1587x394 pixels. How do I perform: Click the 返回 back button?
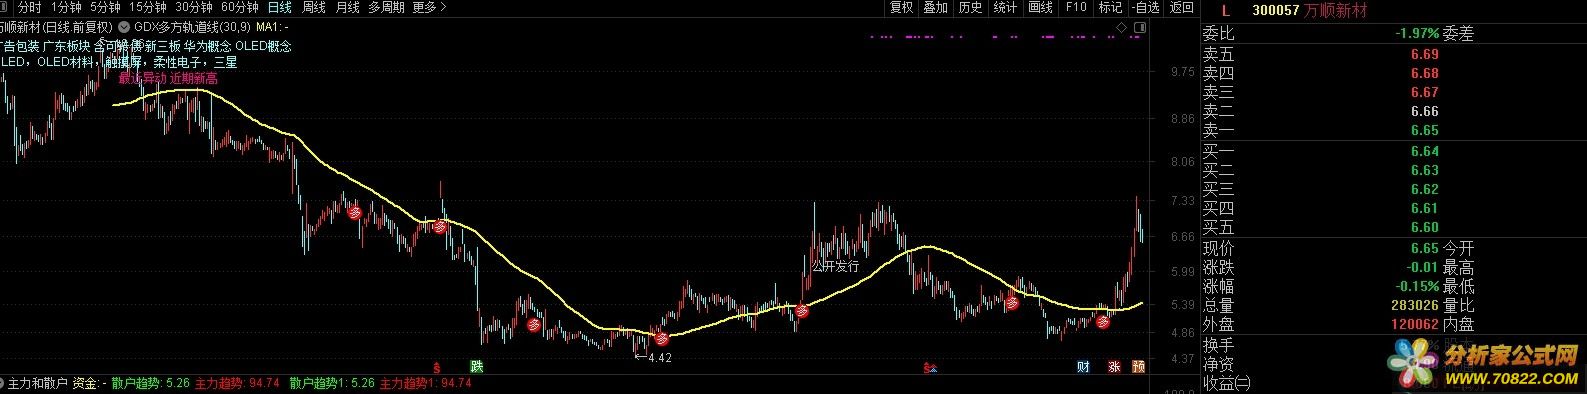click(1182, 7)
